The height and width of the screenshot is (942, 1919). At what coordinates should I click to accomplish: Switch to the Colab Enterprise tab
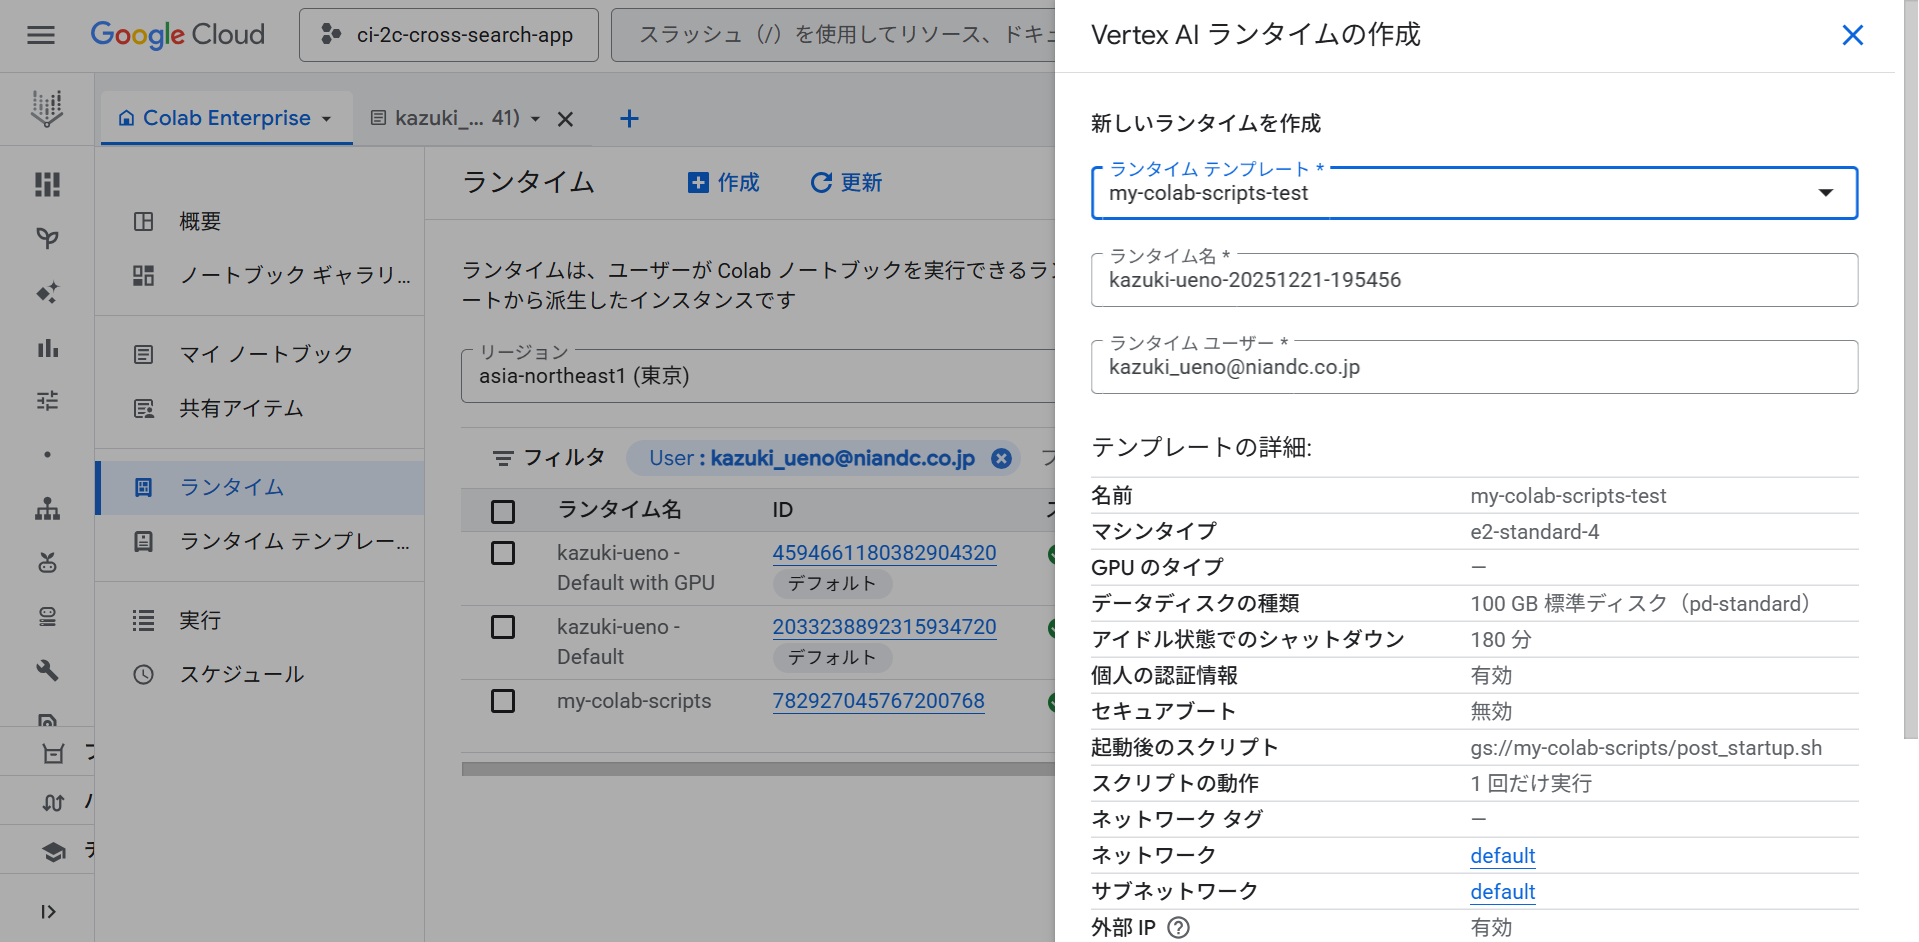[x=226, y=118]
